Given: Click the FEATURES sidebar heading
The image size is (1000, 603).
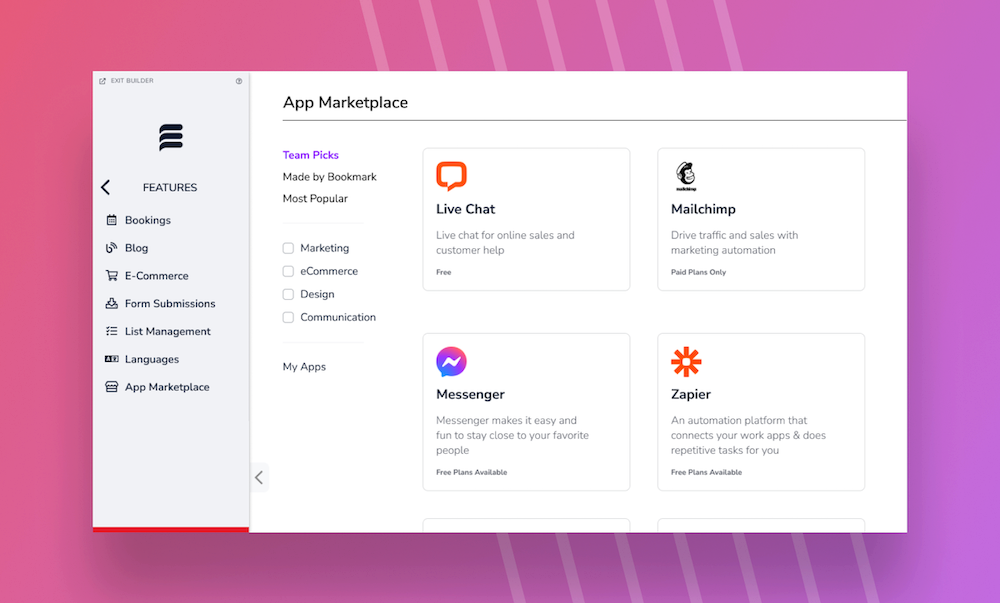Looking at the screenshot, I should tap(170, 187).
